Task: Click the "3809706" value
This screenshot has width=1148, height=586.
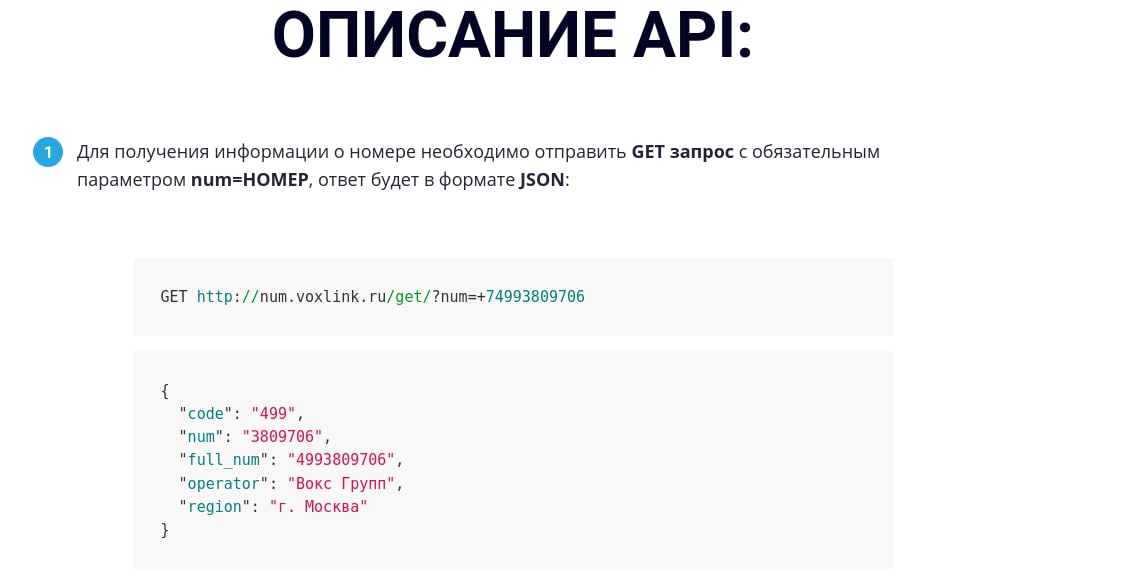Action: [x=283, y=437]
